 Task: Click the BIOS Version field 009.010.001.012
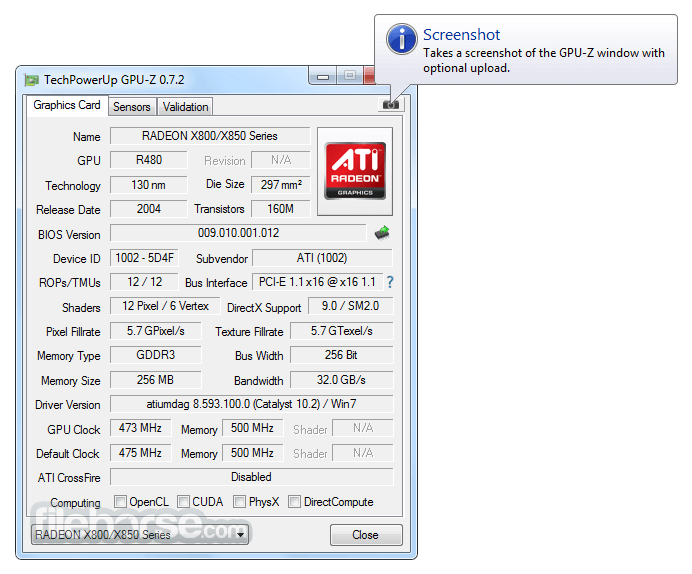coord(238,233)
